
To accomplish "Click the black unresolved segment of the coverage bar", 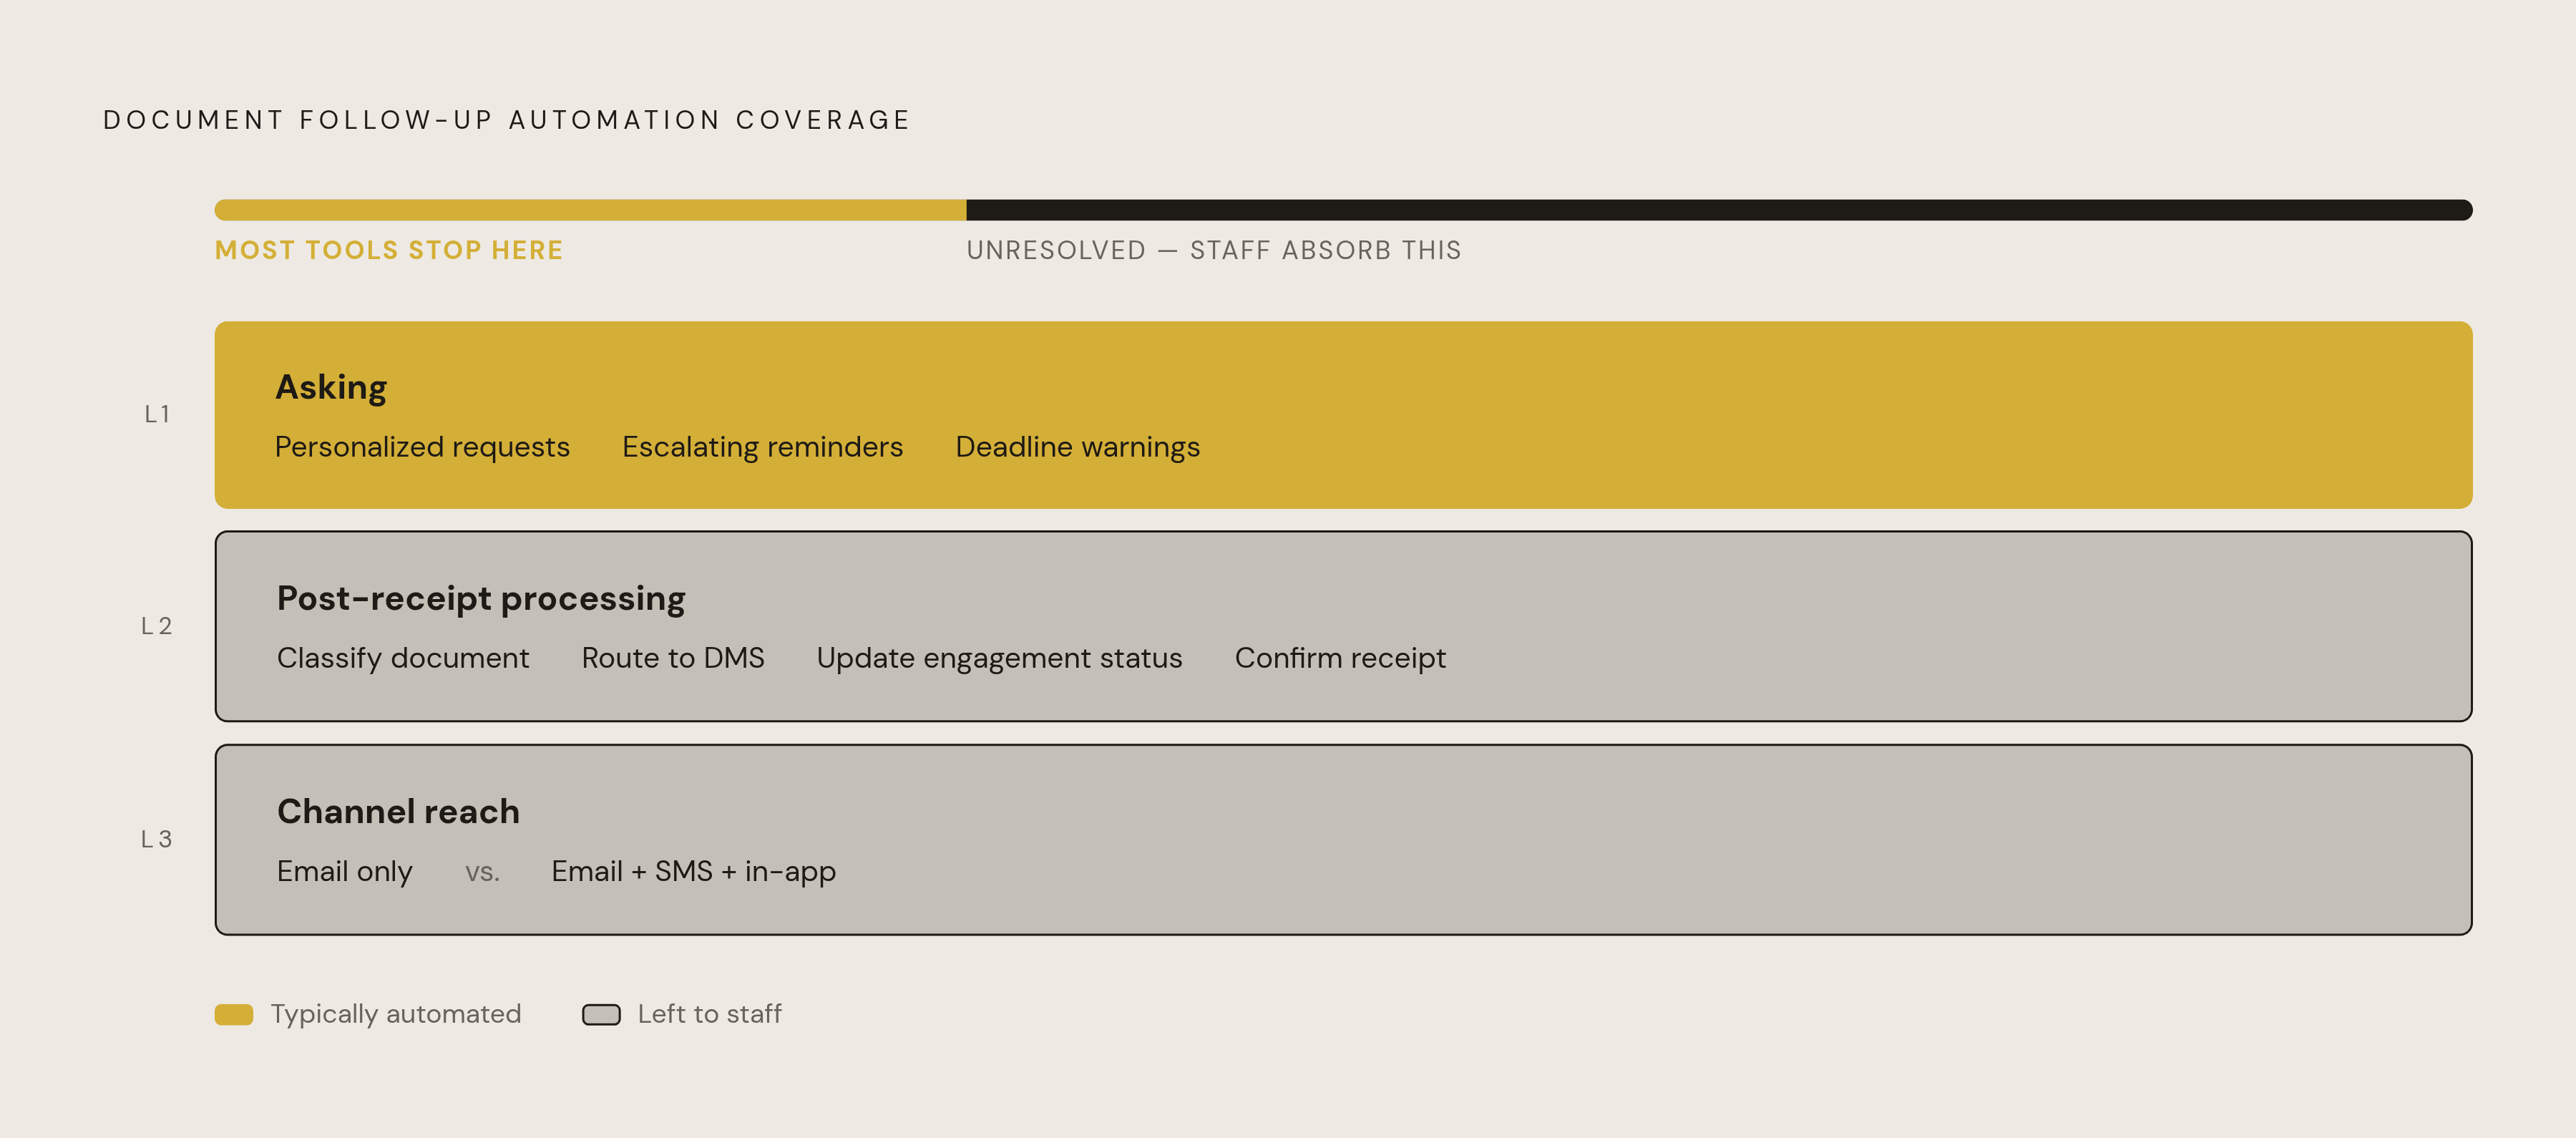I will pos(1719,210).
